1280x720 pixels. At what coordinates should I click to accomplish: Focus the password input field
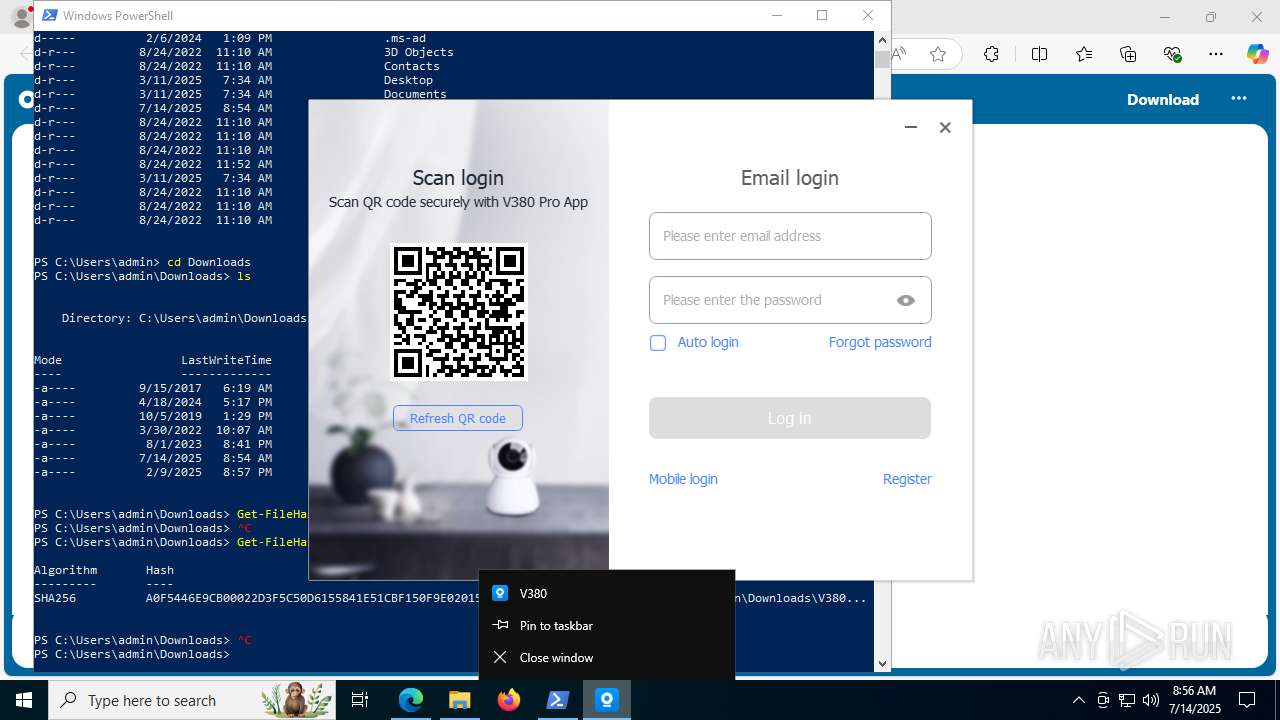point(790,300)
